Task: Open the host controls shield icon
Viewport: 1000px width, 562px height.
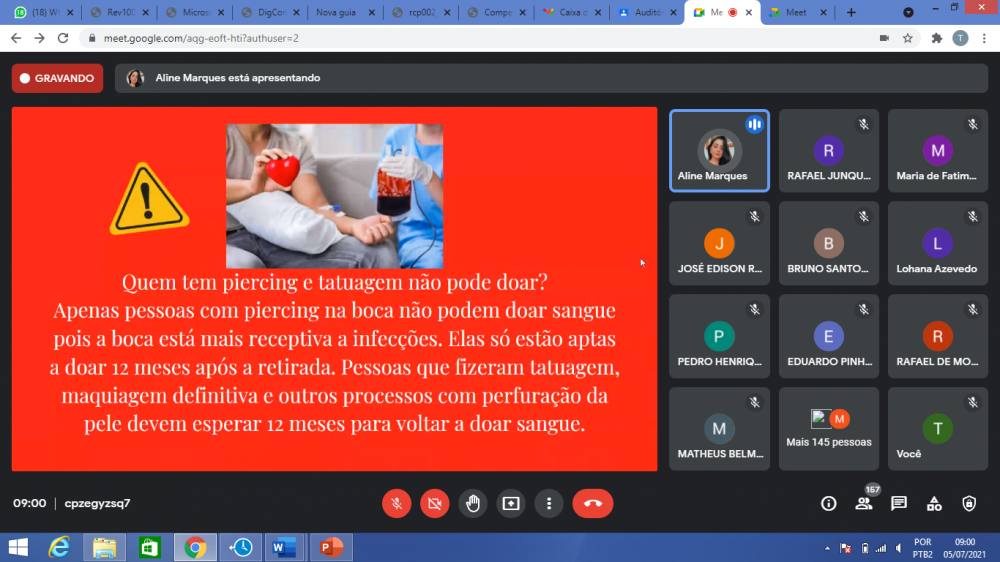Action: point(968,504)
